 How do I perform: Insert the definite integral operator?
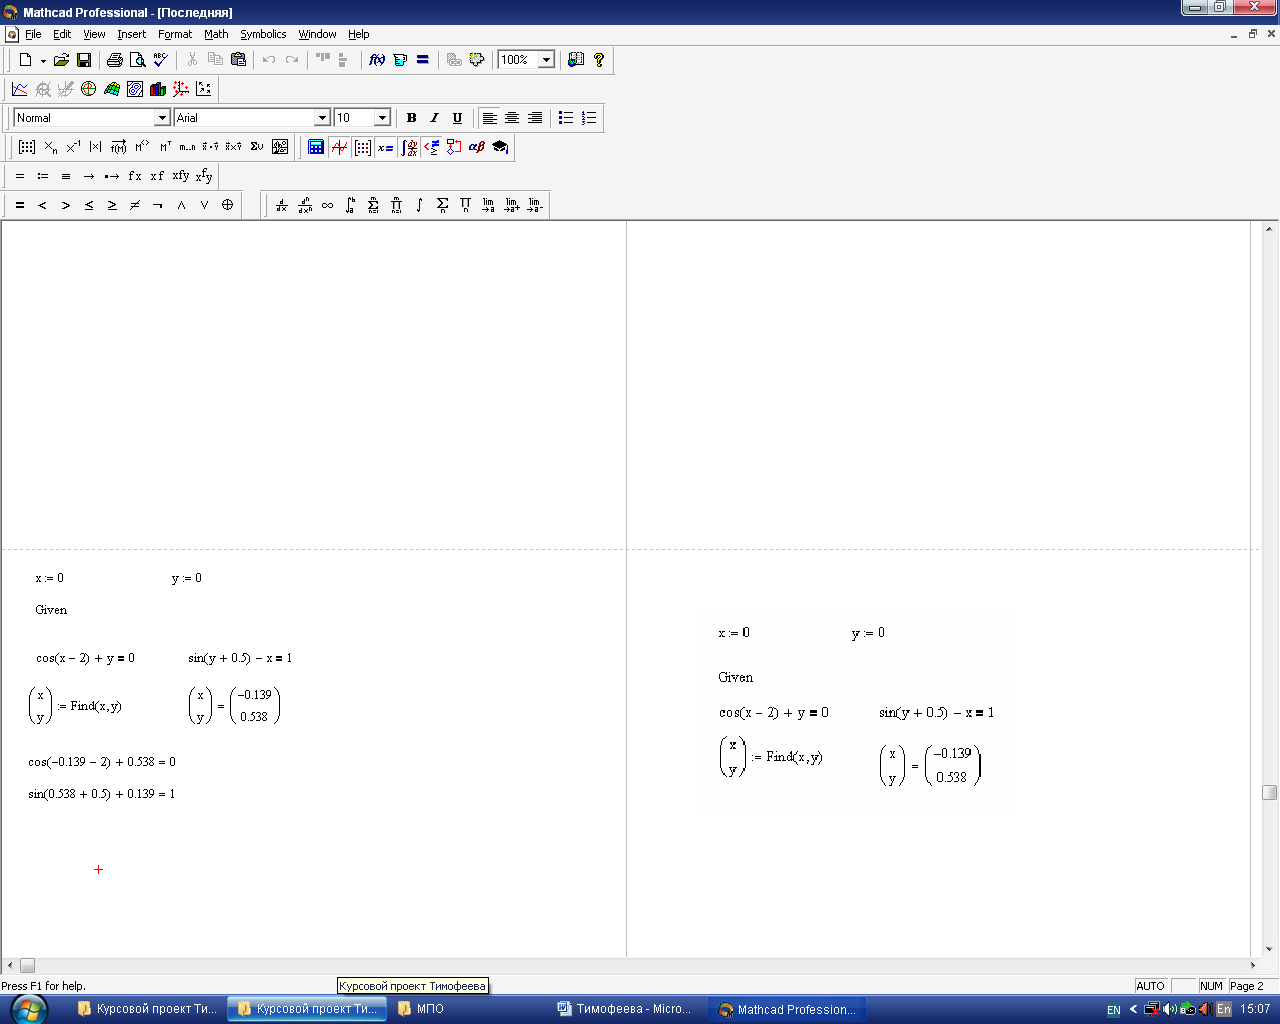[x=350, y=205]
